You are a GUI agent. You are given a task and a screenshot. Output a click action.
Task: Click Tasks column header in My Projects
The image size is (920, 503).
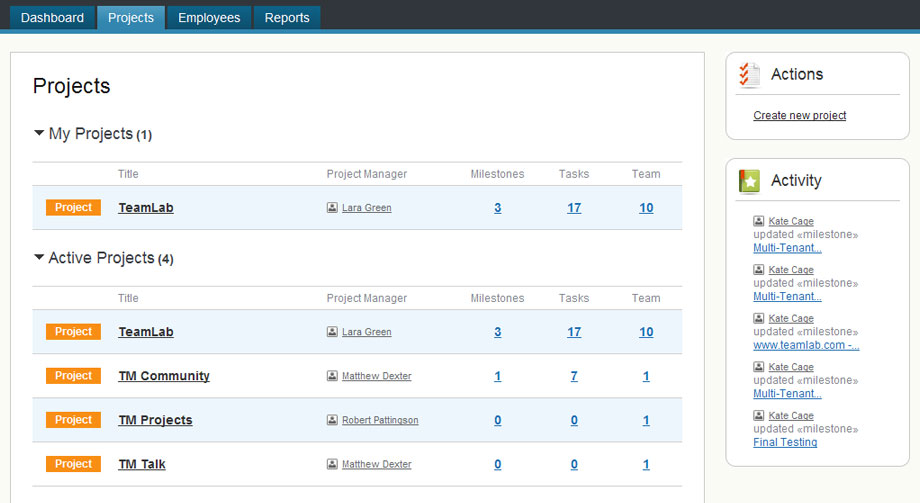[574, 174]
